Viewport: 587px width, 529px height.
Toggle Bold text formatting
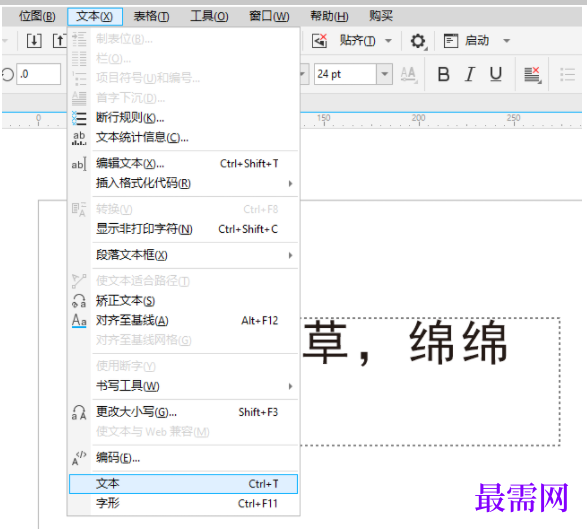coord(443,74)
